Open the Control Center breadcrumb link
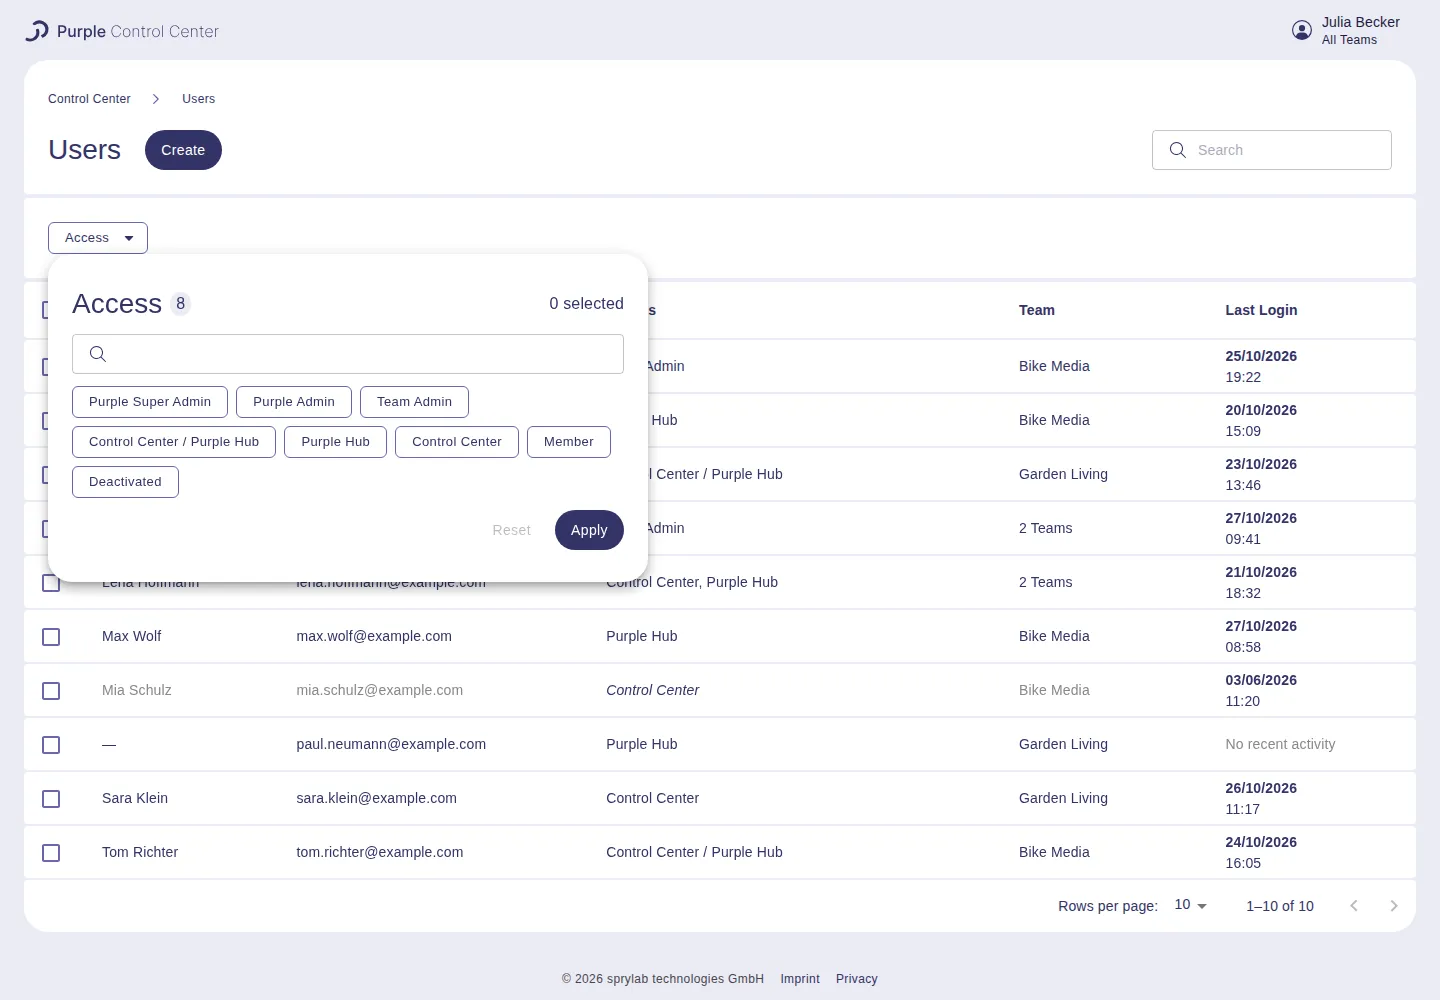 [x=89, y=99]
